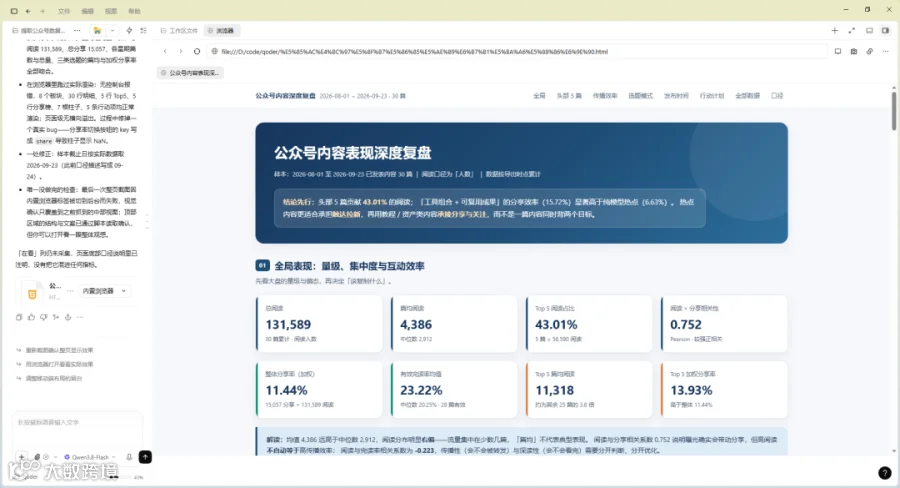900x488 pixels.
Task: Switch to the 工作区文件 tab
Action: coord(179,30)
